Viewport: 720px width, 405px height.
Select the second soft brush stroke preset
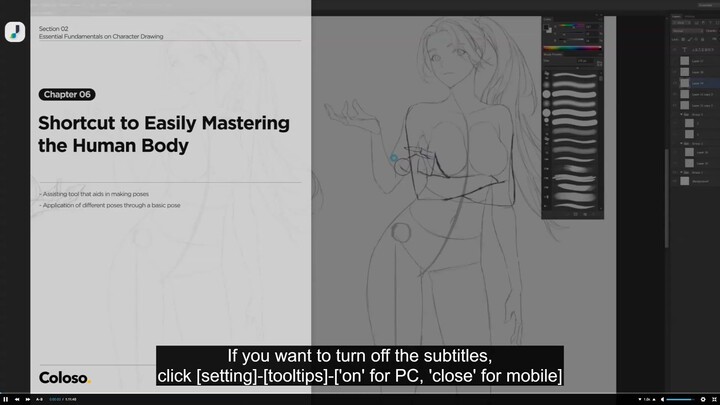[x=574, y=84]
